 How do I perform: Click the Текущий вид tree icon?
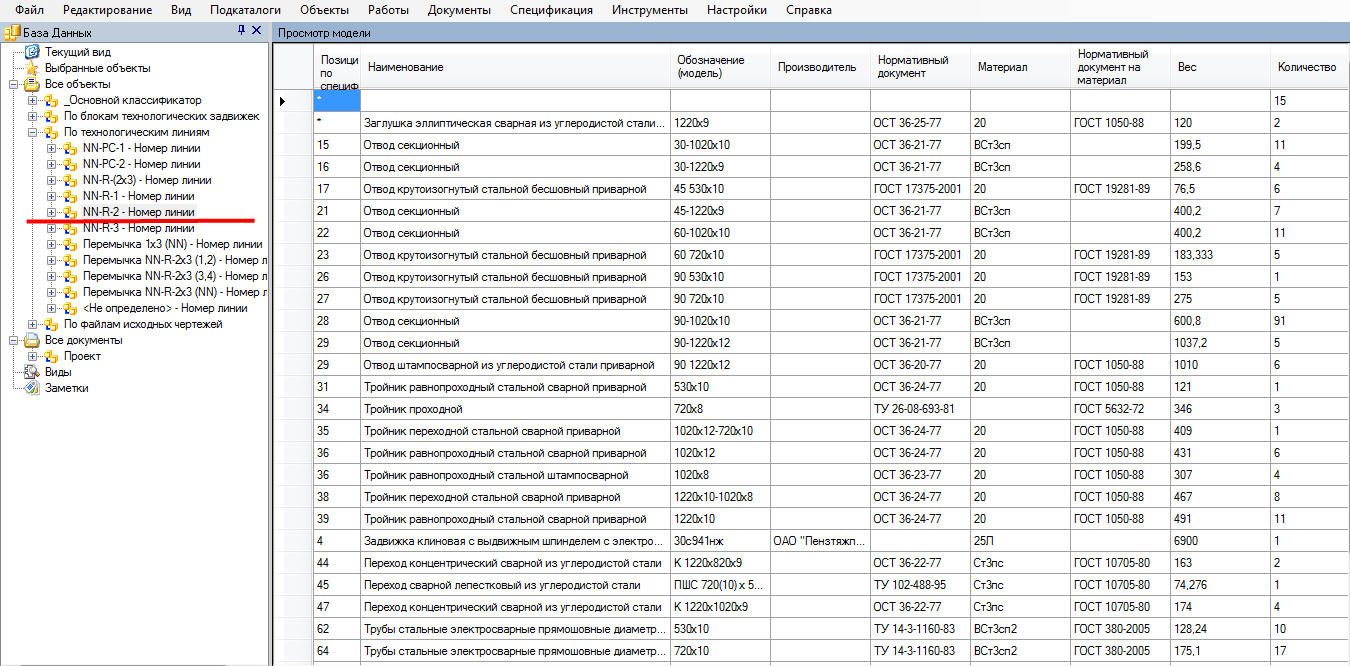pyautogui.click(x=33, y=52)
